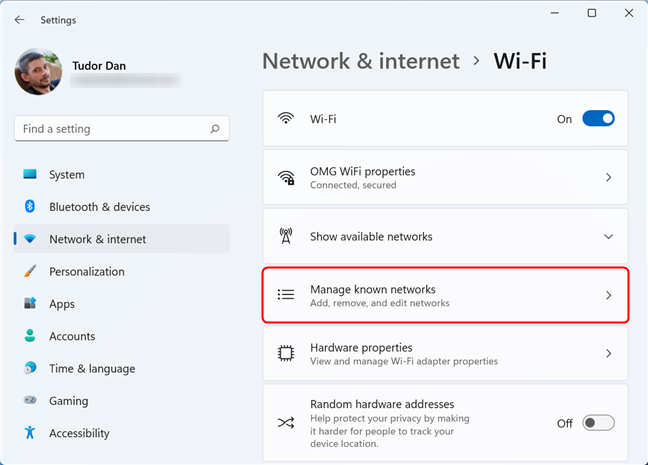This screenshot has height=465, width=648.
Task: Click Network & internet breadcrumb link
Action: [361, 62]
